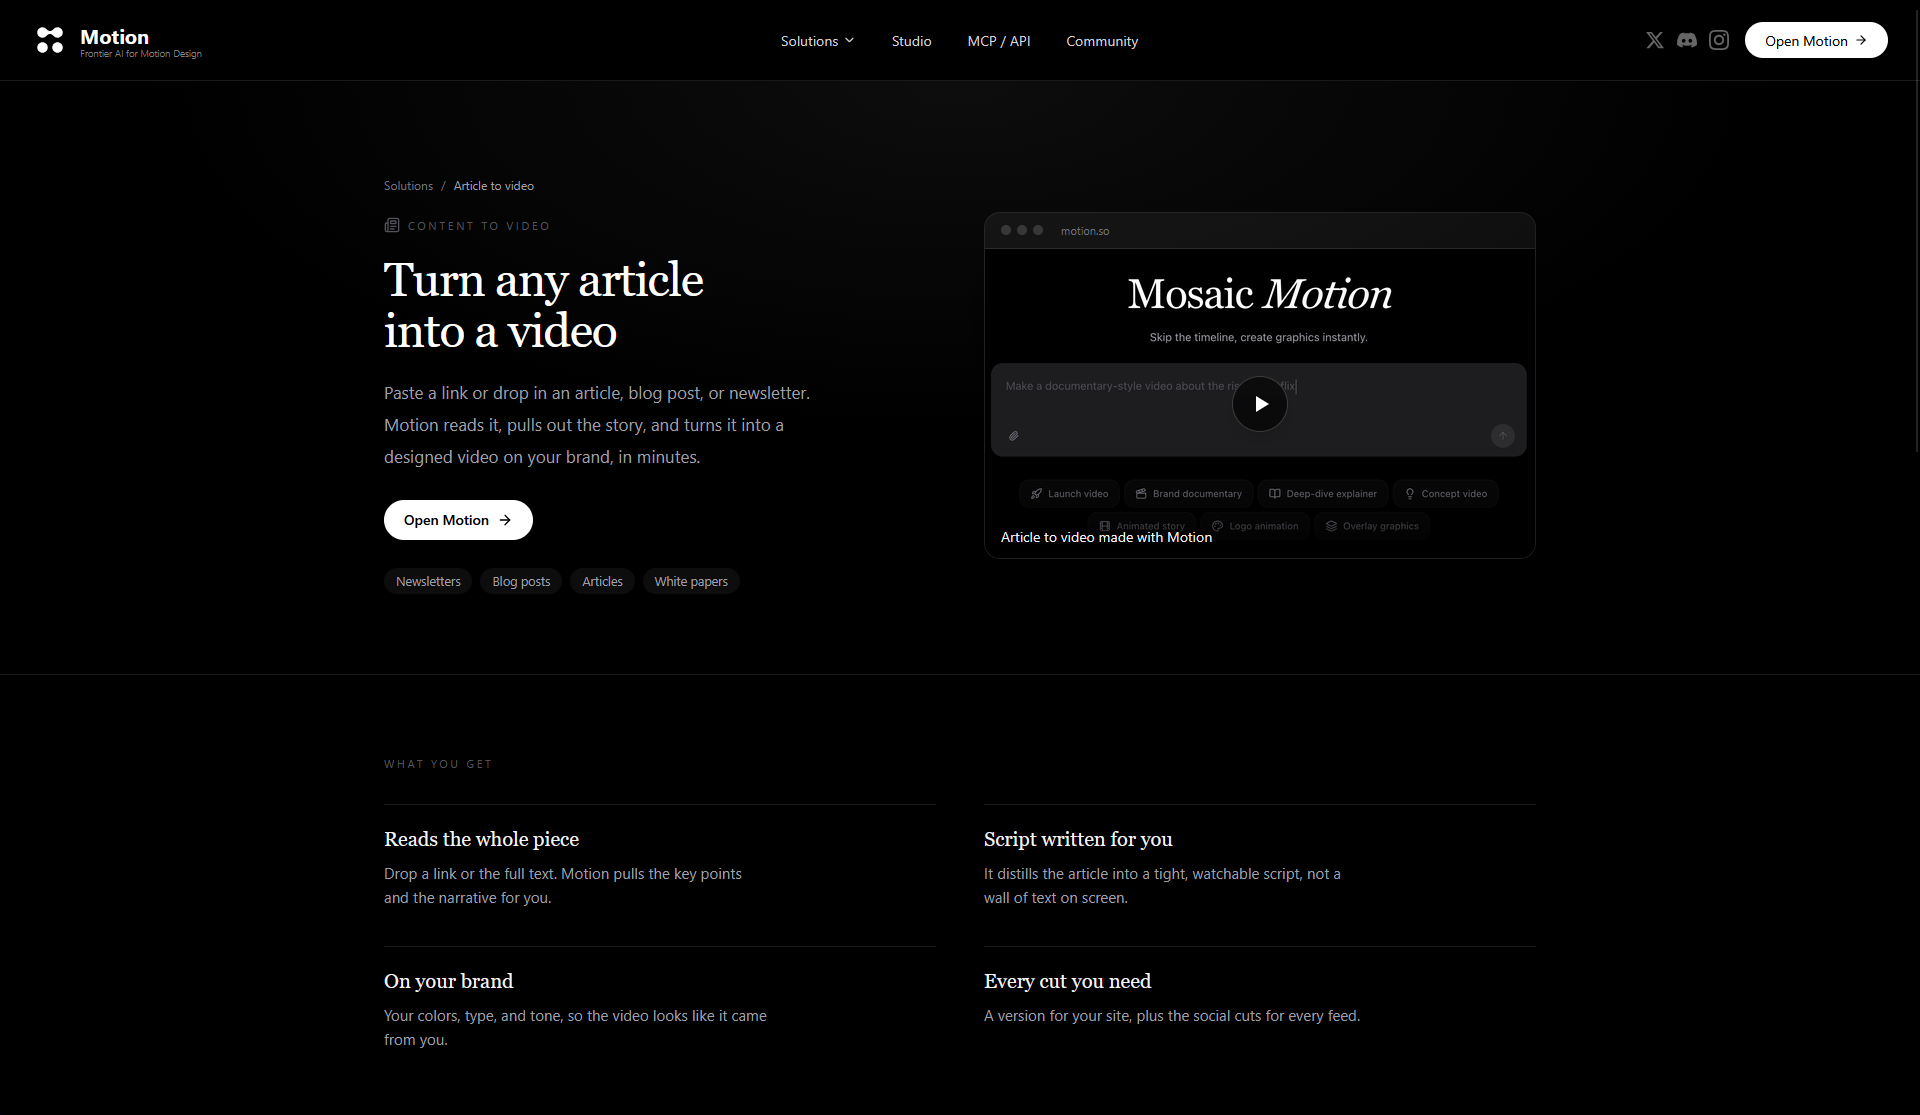Choose the Logo animation suggestion chip
Image resolution: width=1920 pixels, height=1115 pixels.
click(x=1255, y=526)
